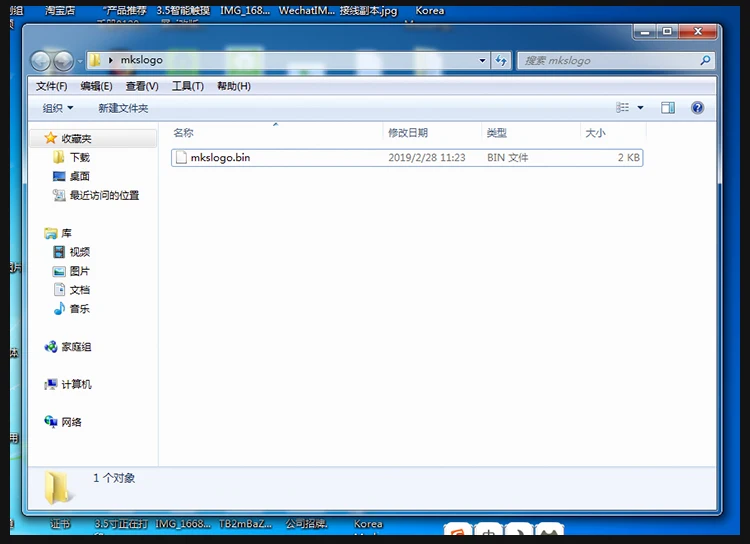Expand the view options dropdown arrow

pos(640,108)
